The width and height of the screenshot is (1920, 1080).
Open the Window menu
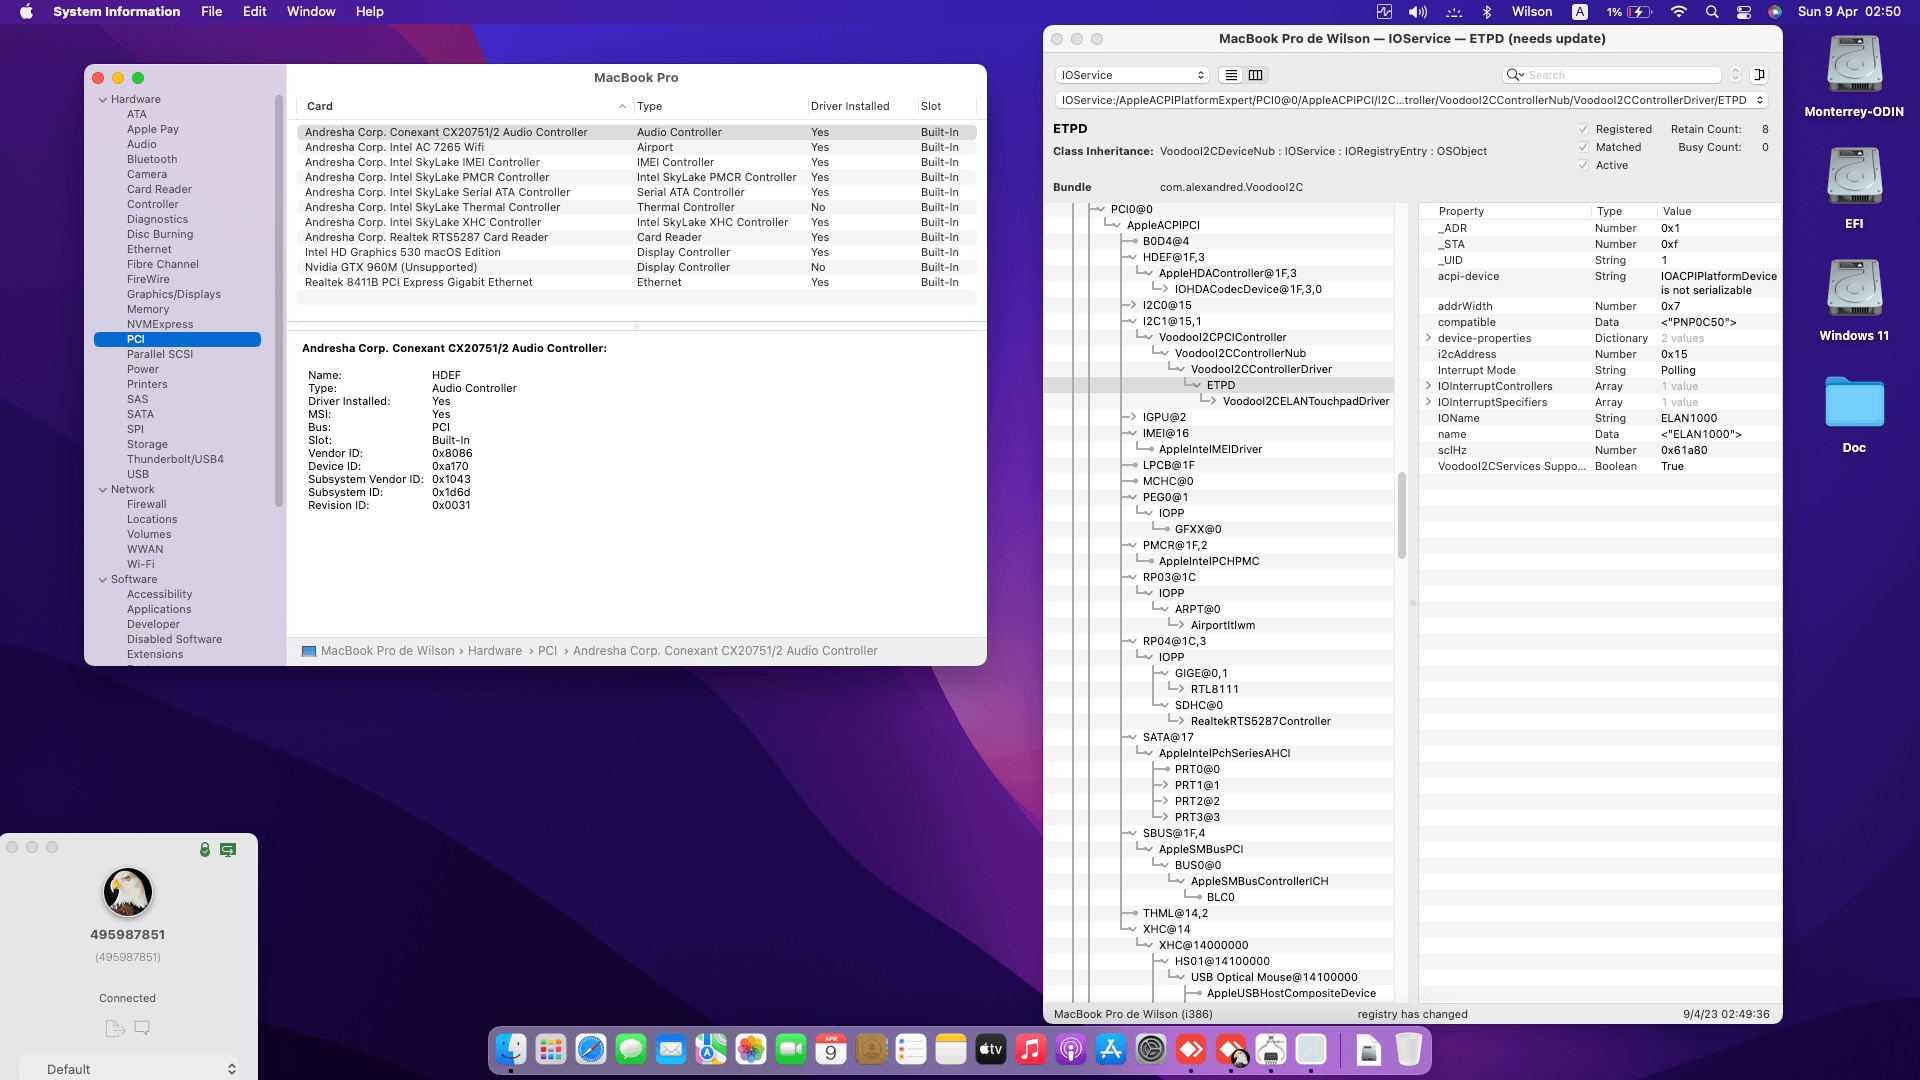click(311, 11)
